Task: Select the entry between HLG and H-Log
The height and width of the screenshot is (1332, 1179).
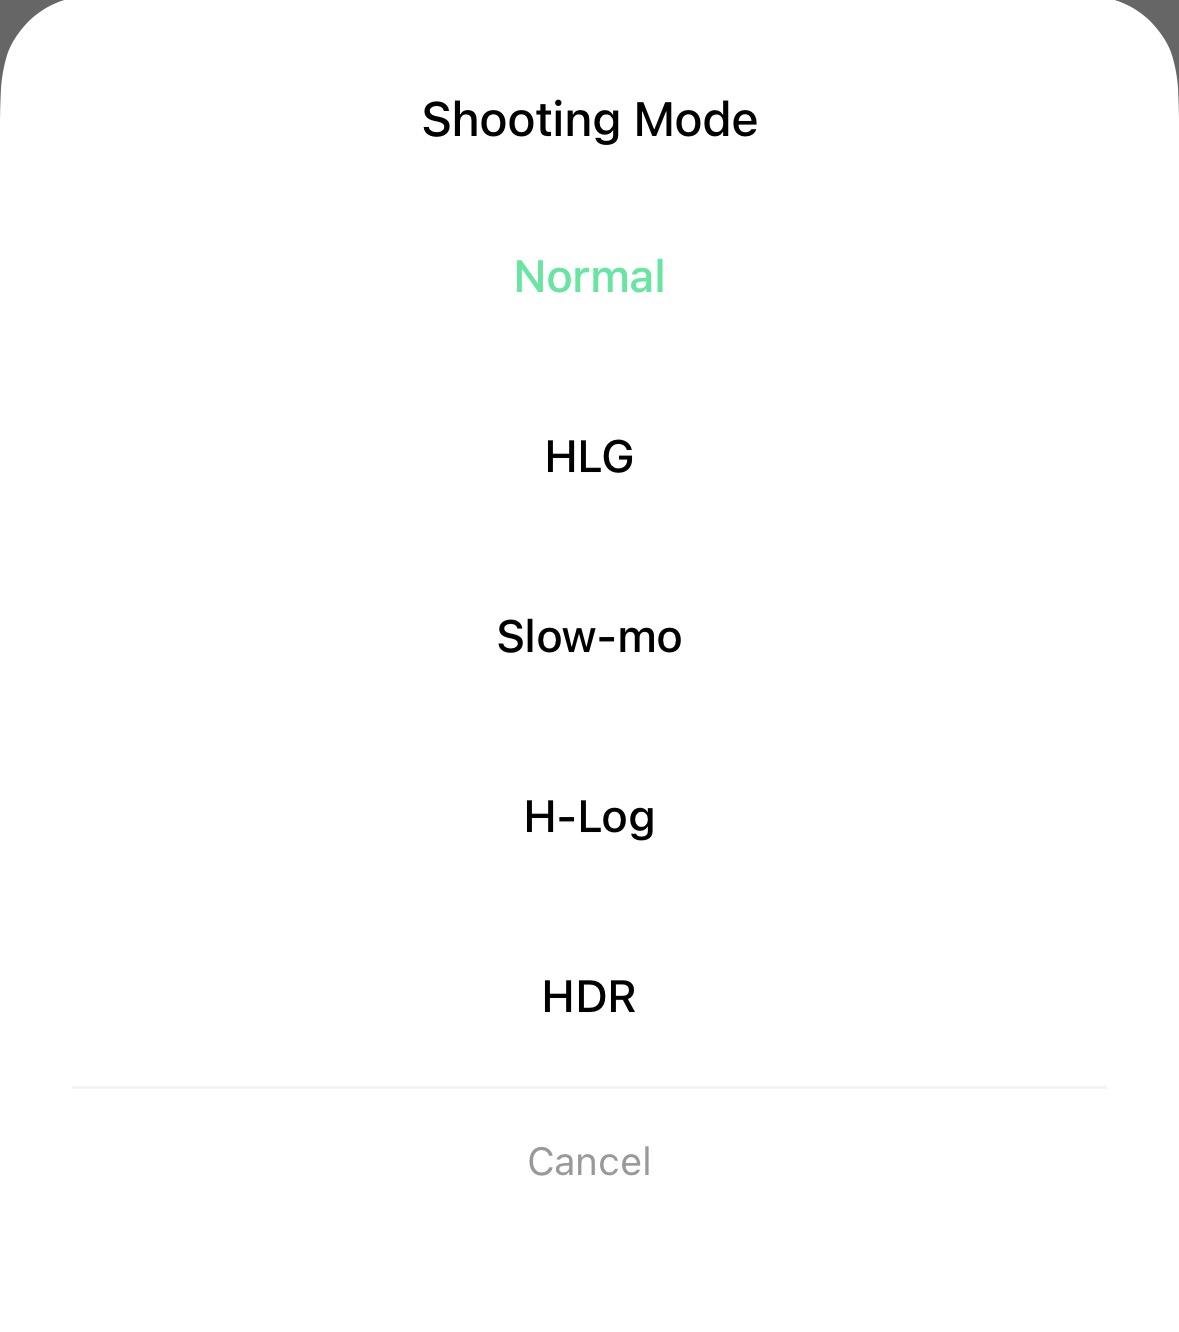Action: [589, 637]
